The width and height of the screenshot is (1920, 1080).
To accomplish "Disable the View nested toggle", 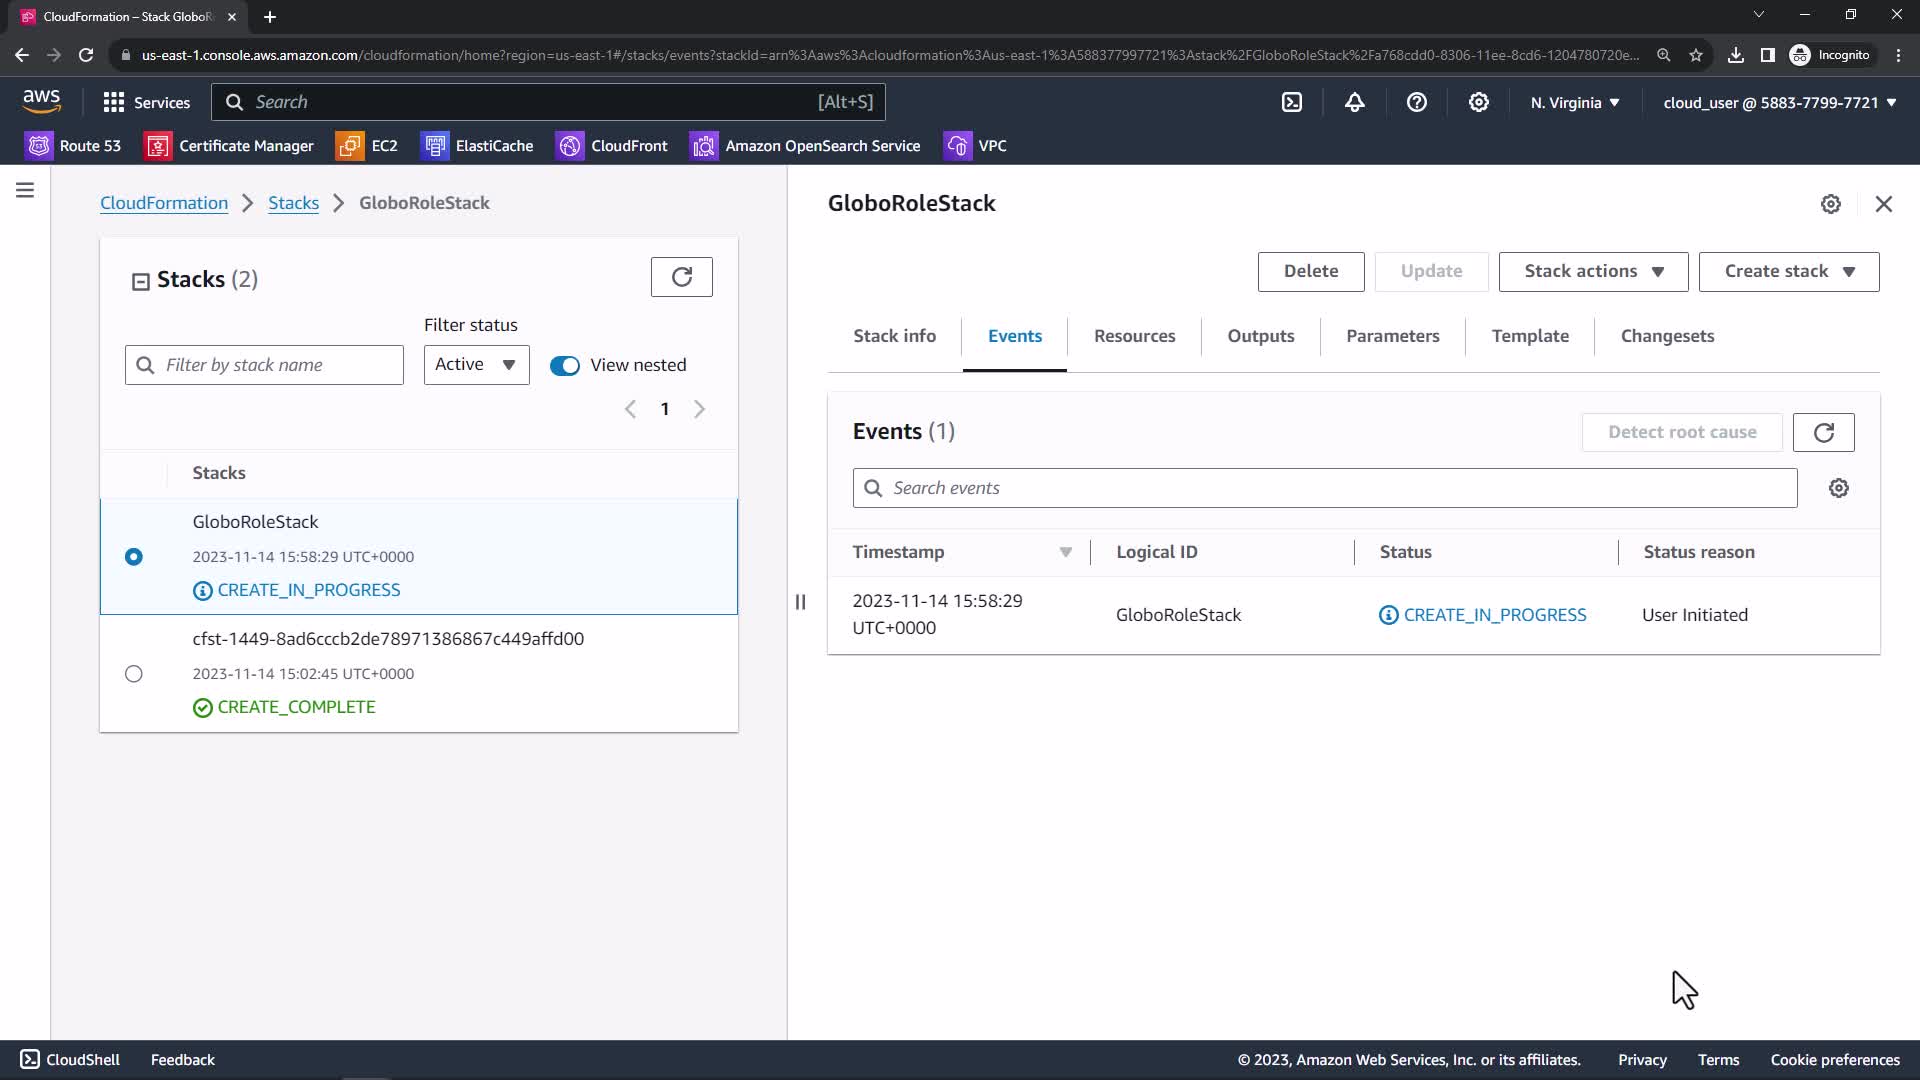I will [x=565, y=366].
